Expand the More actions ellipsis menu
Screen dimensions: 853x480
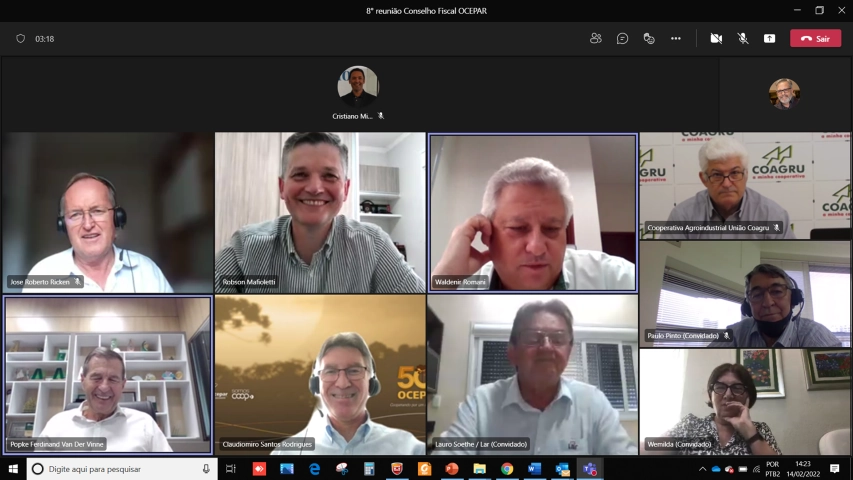pyautogui.click(x=676, y=39)
